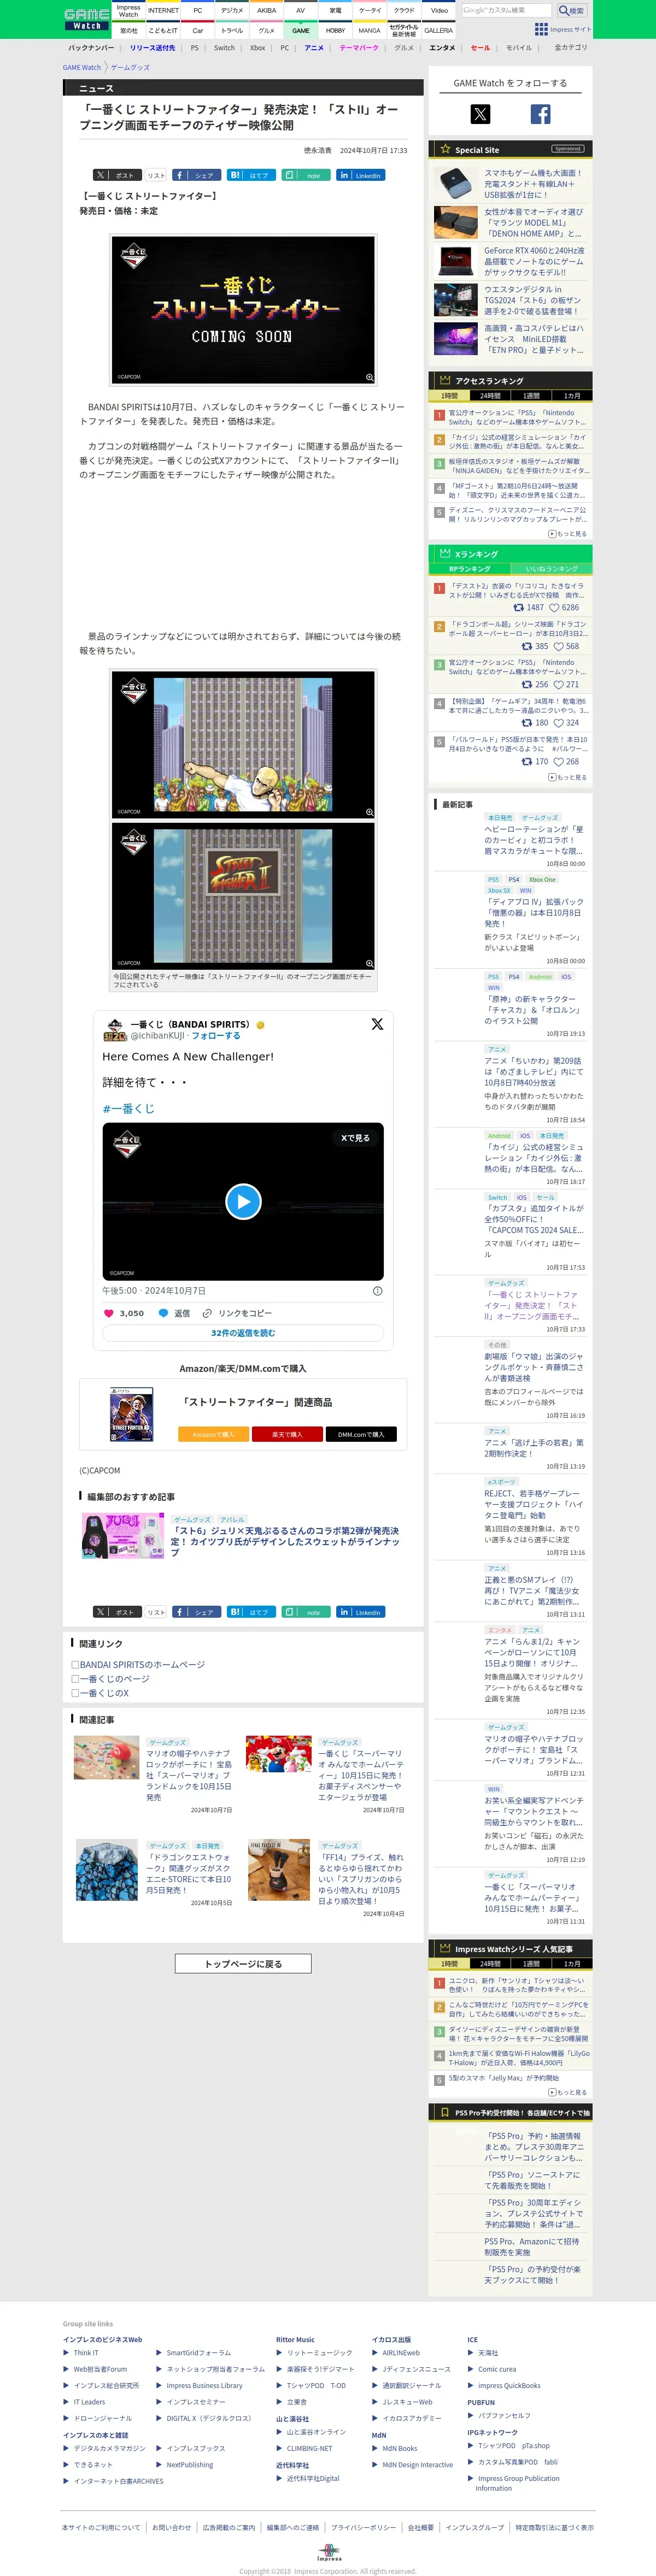
Task: Click the tweet info circle icon
Action: (377, 1290)
